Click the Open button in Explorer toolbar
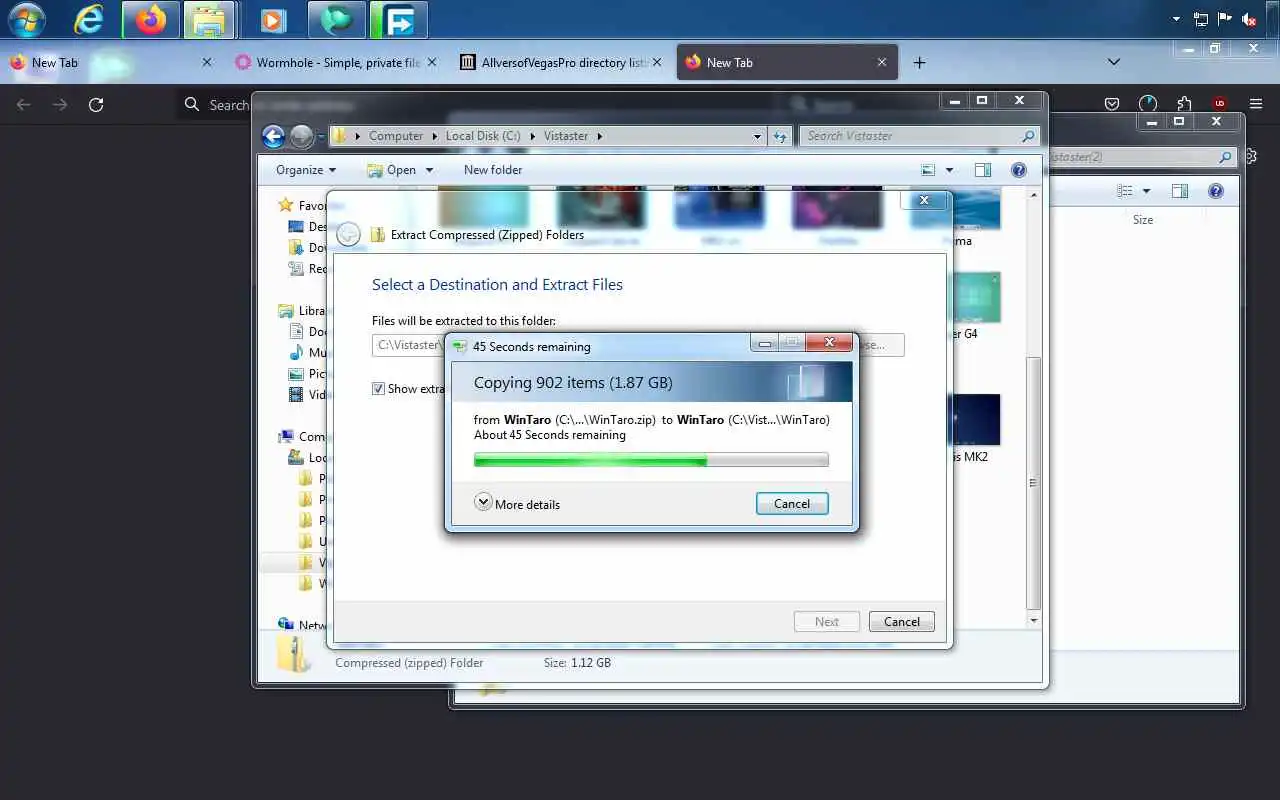The height and width of the screenshot is (800, 1280). click(x=392, y=170)
